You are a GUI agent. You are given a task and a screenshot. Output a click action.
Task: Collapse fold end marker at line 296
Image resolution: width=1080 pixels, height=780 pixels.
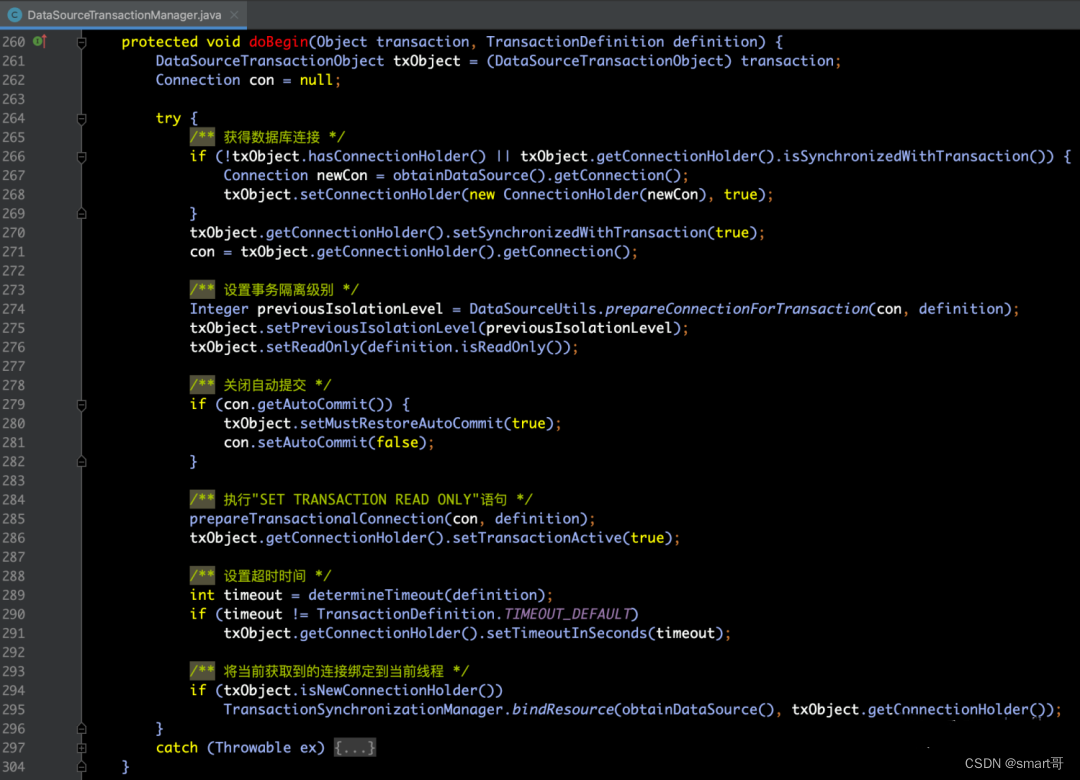[x=82, y=728]
